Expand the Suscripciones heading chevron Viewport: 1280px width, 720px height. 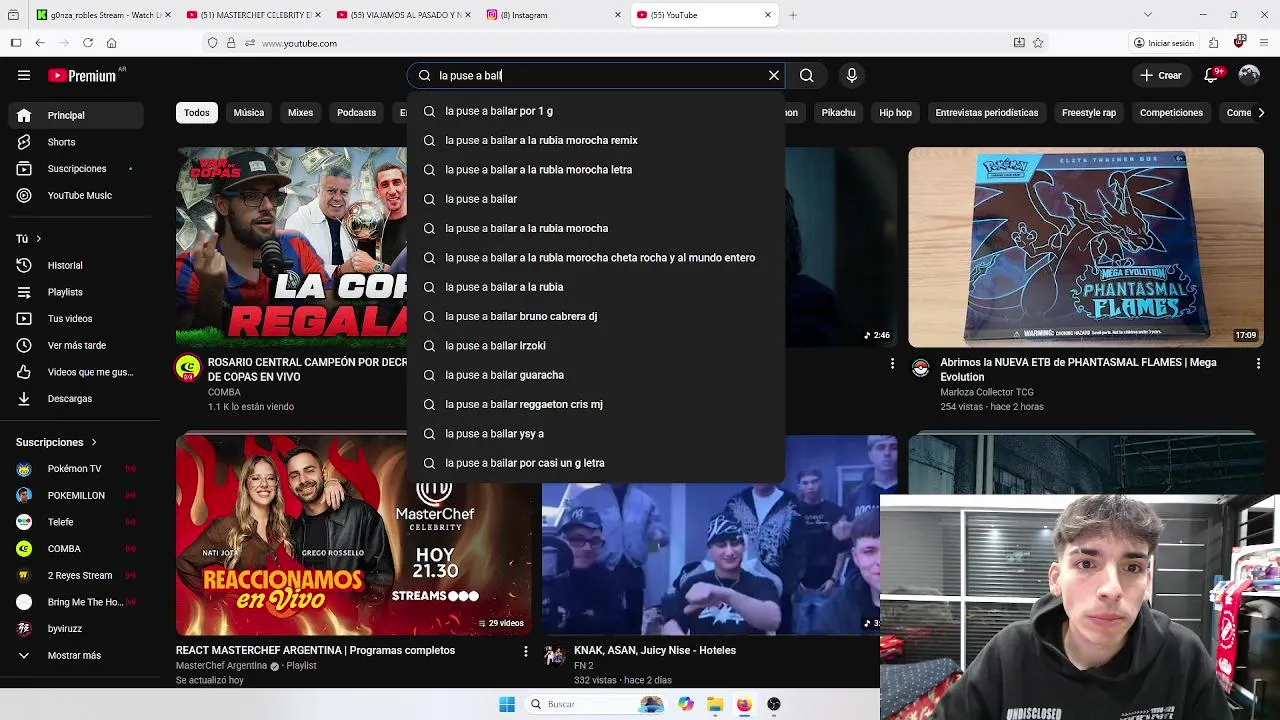click(94, 442)
